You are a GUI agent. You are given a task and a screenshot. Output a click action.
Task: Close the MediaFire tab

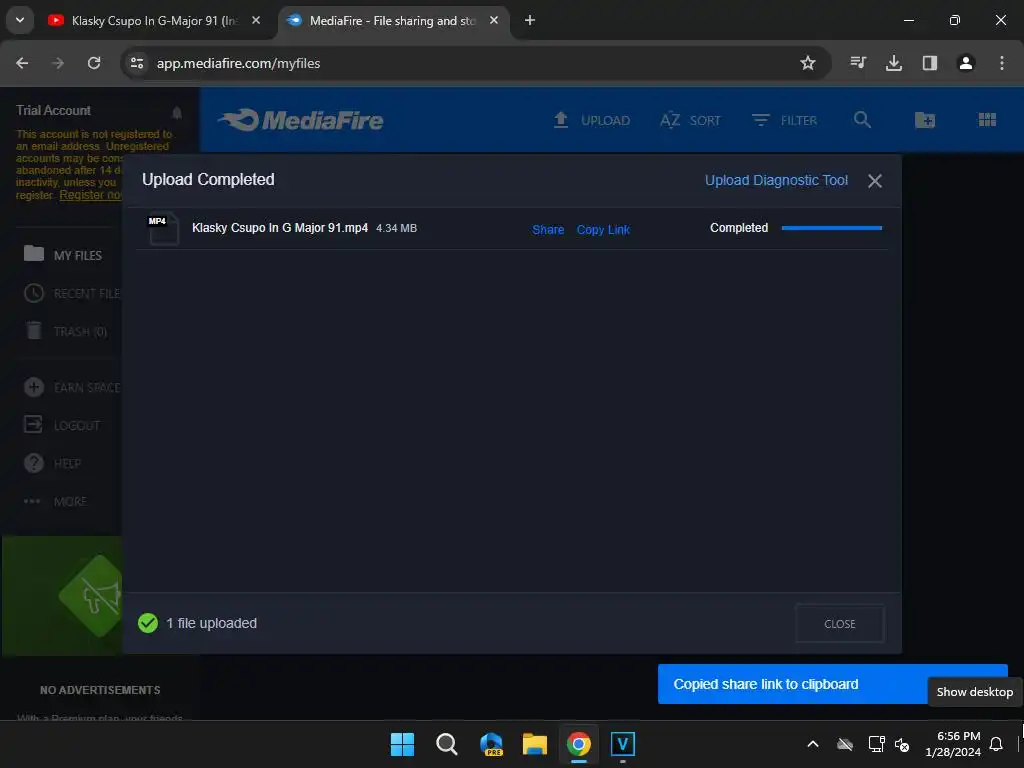(x=494, y=20)
